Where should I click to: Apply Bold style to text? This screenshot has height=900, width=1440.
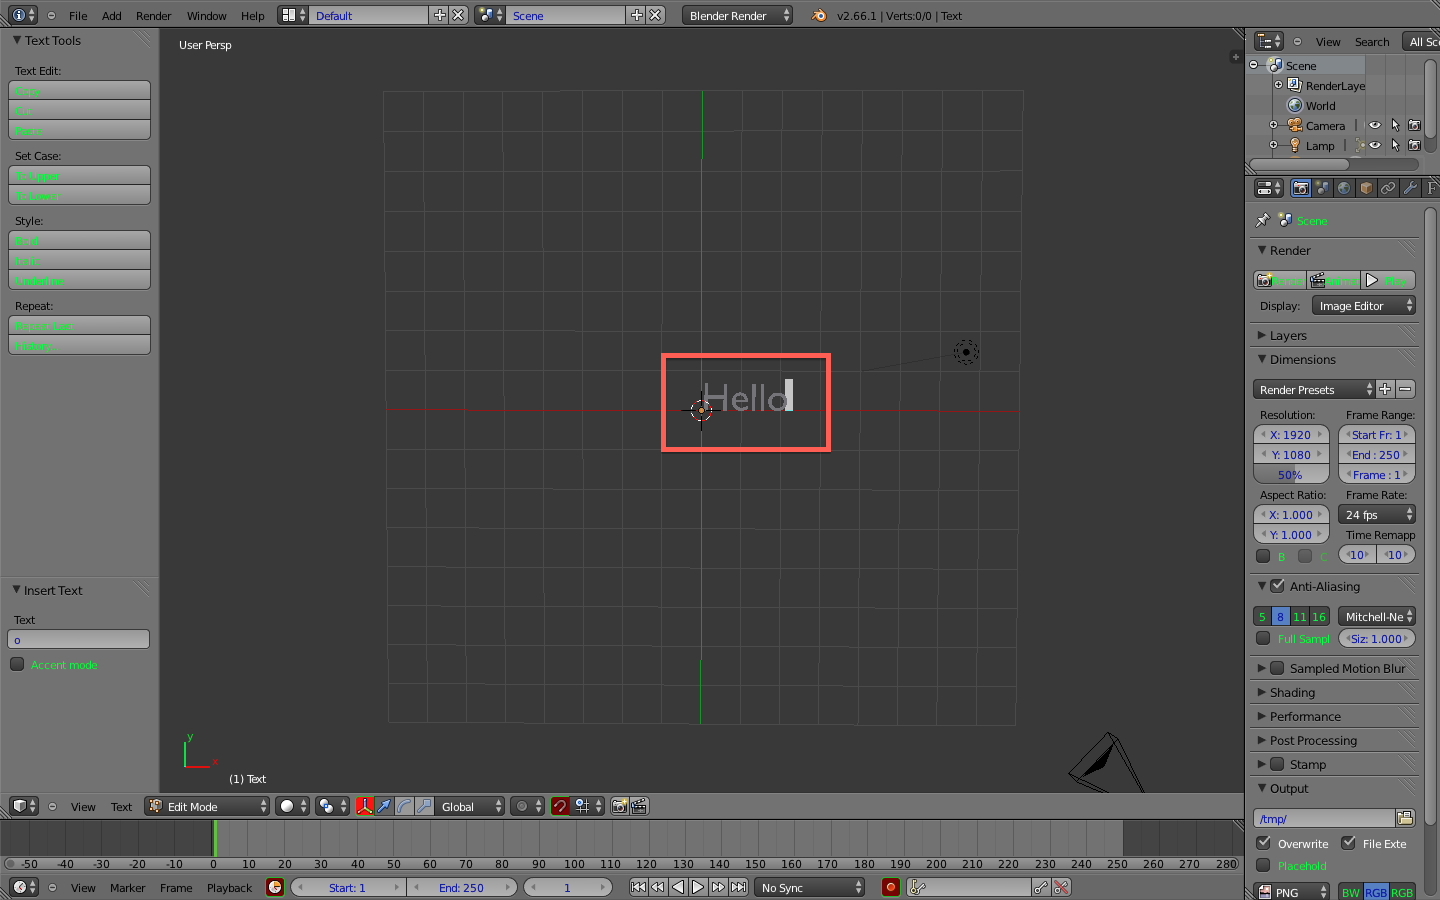point(79,241)
